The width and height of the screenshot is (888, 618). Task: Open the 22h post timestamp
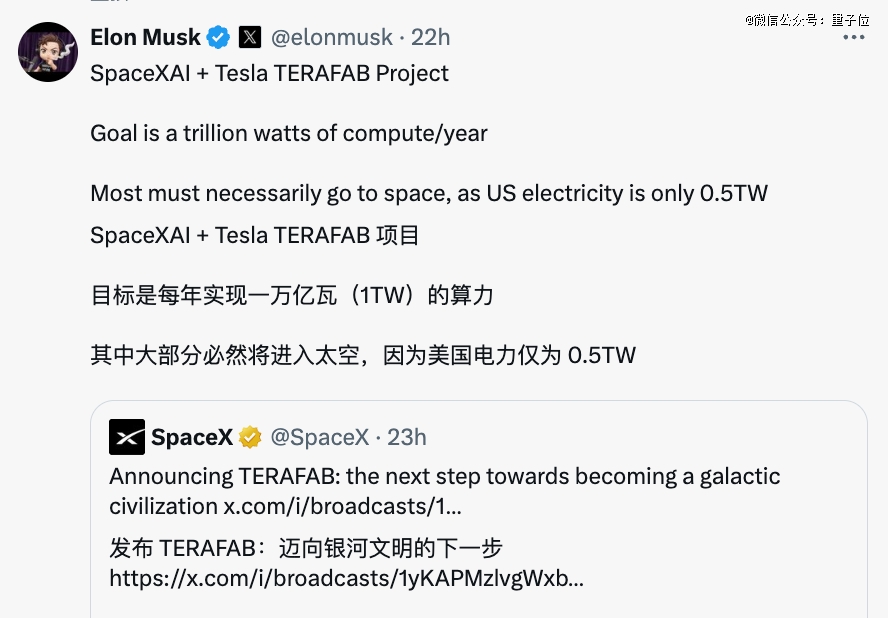(x=431, y=38)
